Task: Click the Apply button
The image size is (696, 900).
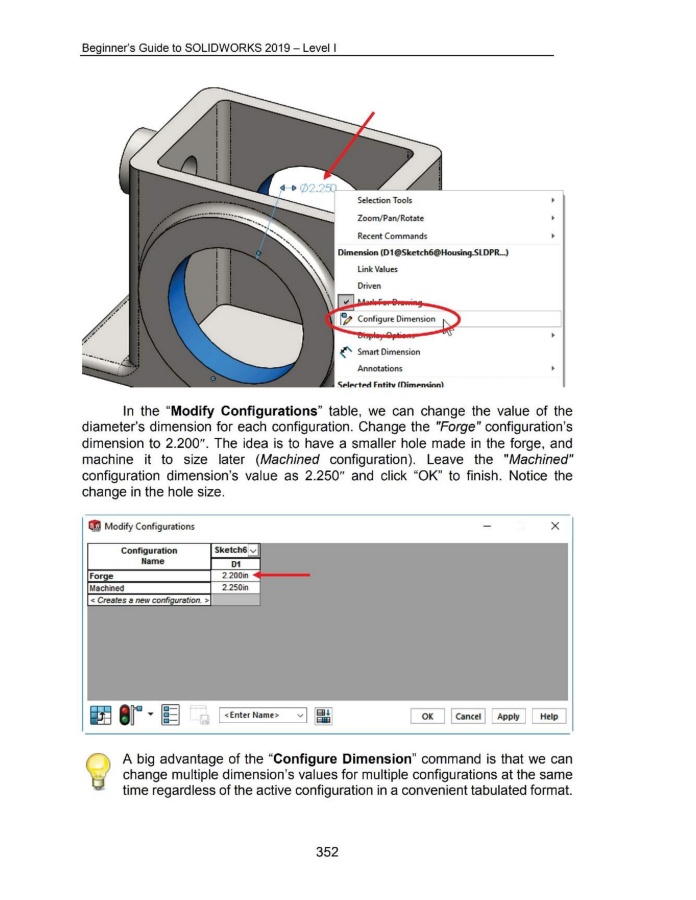Action: coord(507,716)
